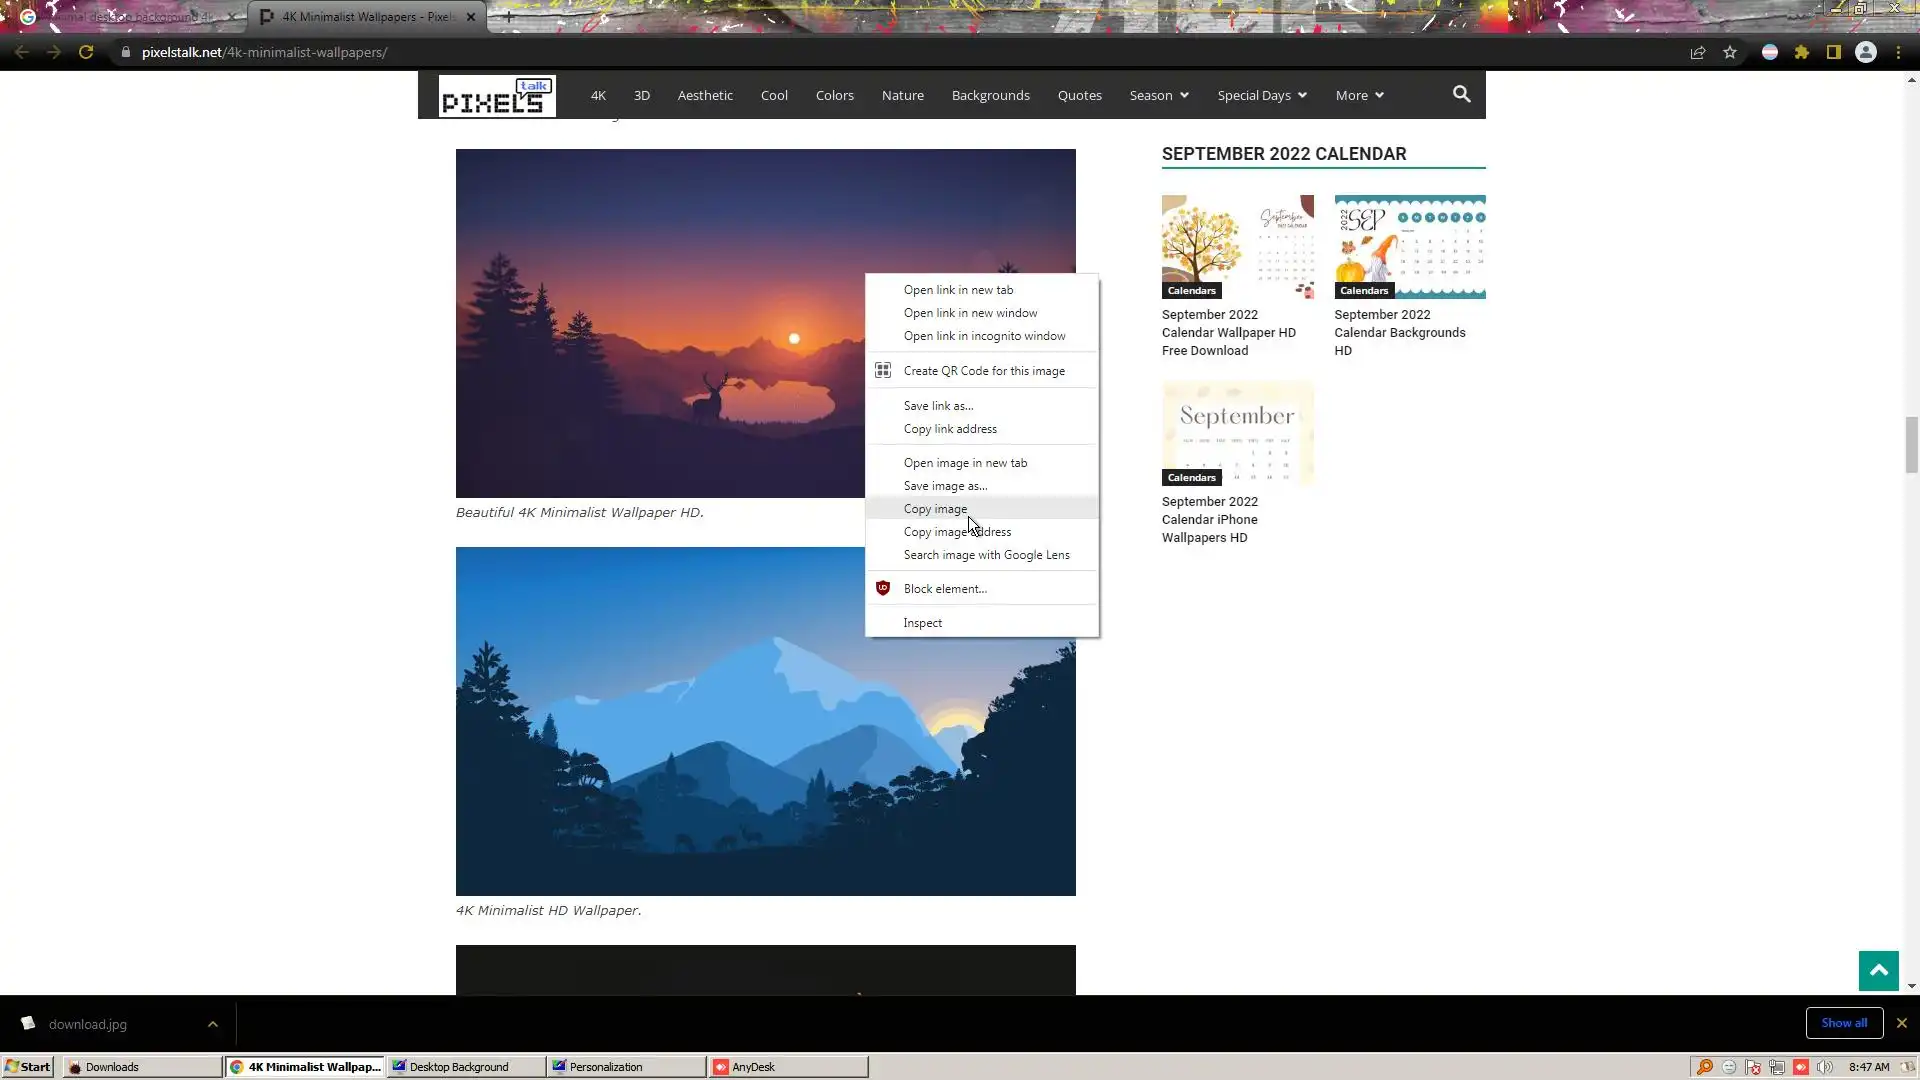Choose "Save image as..." from the context menu
This screenshot has width=1920, height=1080.
945,486
